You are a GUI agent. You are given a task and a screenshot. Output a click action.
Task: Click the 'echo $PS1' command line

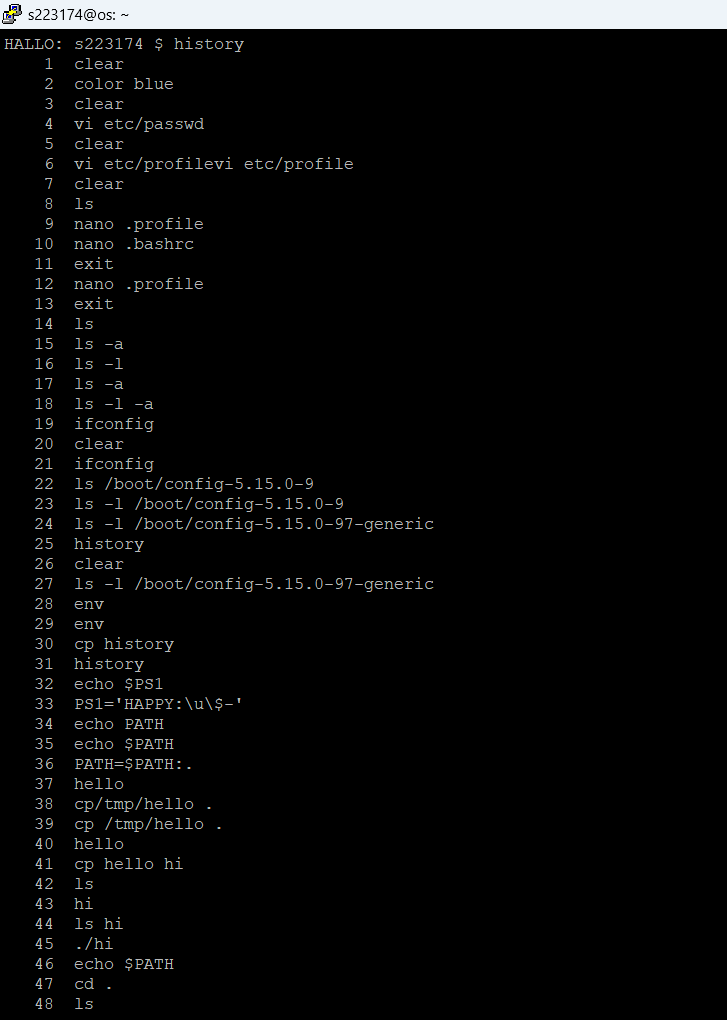coord(118,684)
